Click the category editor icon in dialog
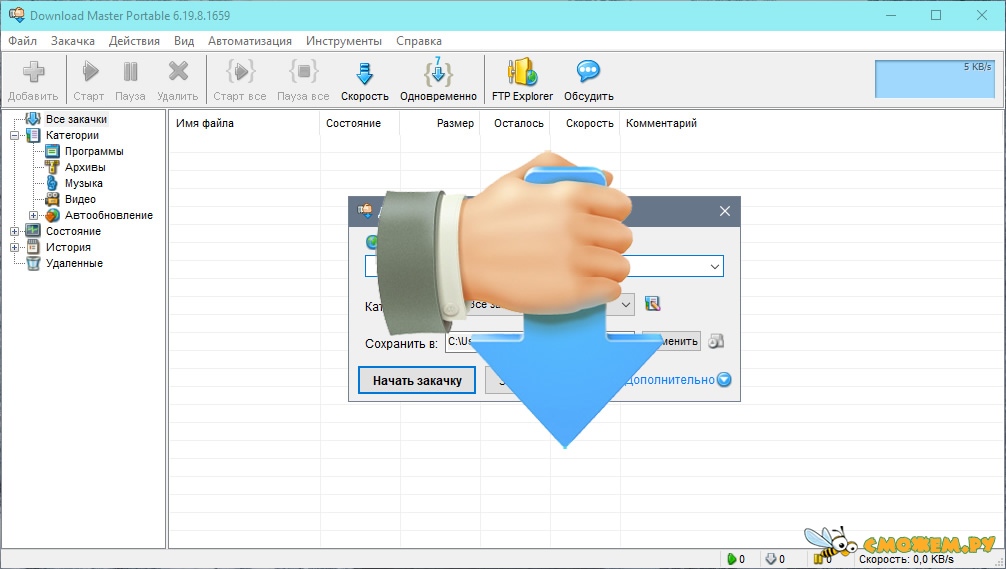This screenshot has height=569, width=1006. pyautogui.click(x=652, y=304)
